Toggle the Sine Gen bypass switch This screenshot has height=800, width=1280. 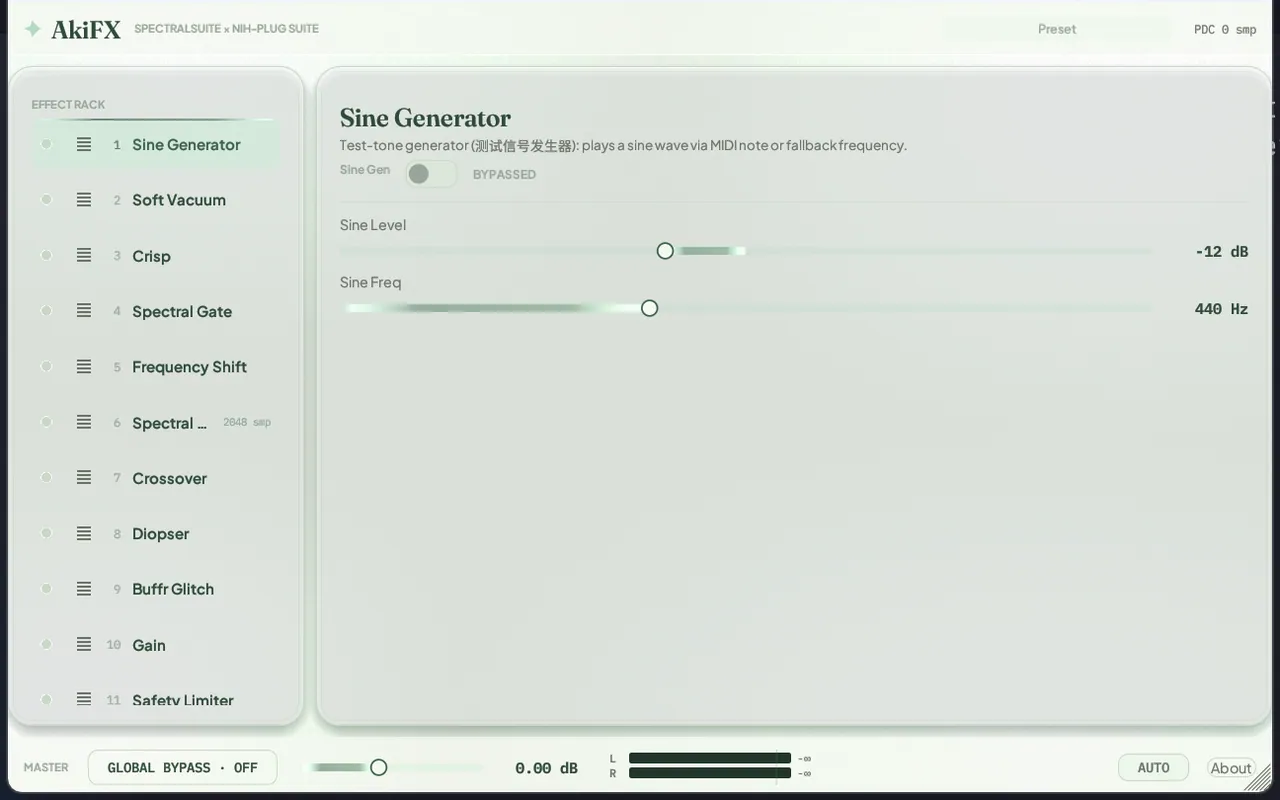point(431,174)
